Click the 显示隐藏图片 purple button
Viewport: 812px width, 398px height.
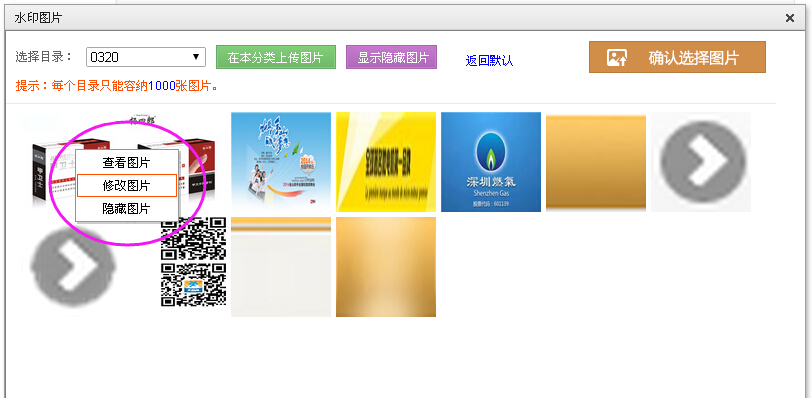tap(392, 57)
